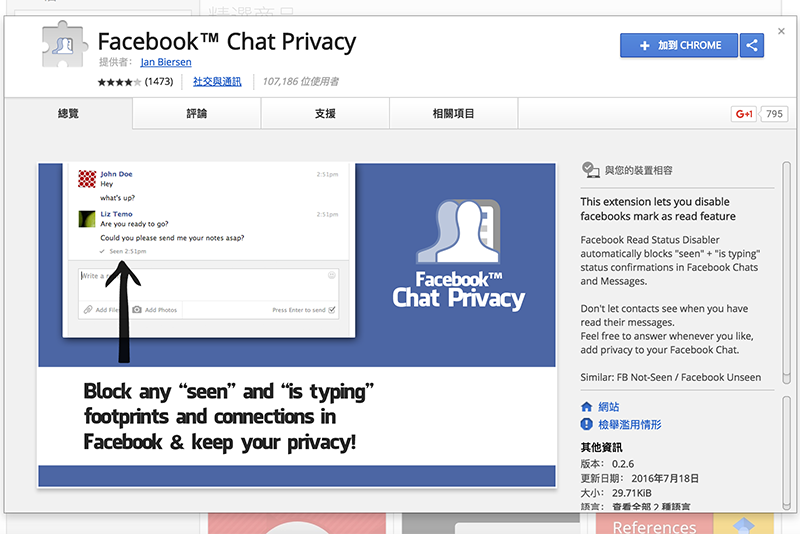Click the exclamation icon beside 檢舉濫用情形

point(587,424)
